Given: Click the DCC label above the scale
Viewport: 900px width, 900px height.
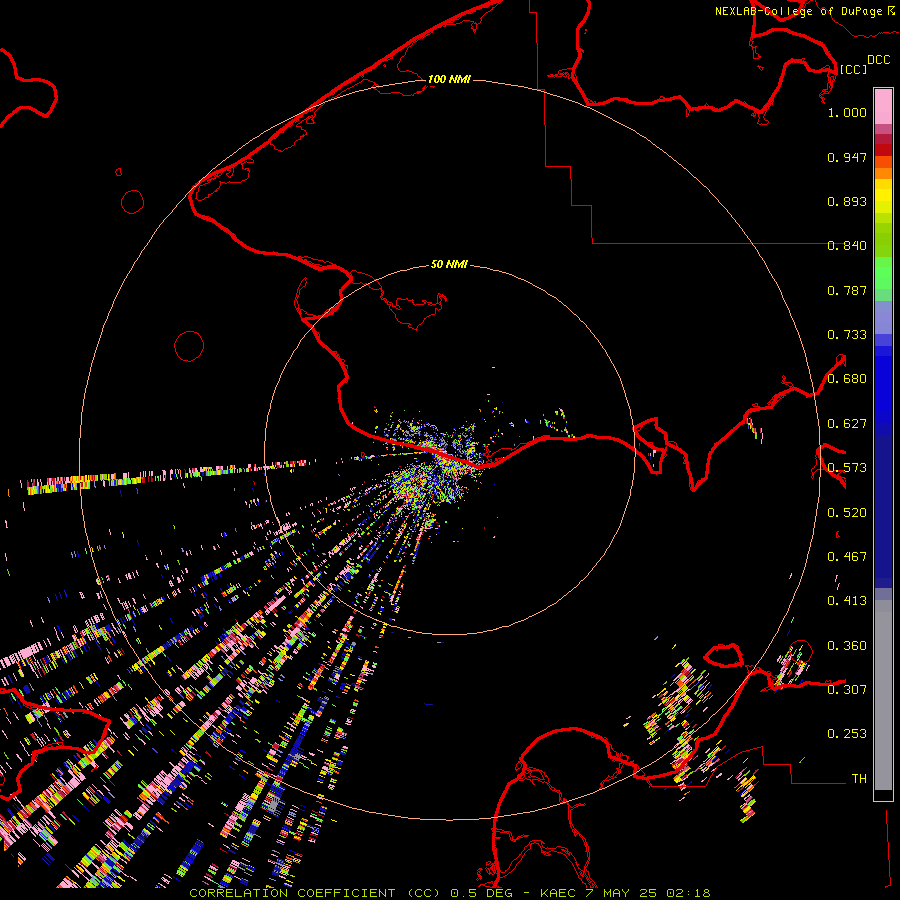Looking at the screenshot, I should [x=879, y=60].
